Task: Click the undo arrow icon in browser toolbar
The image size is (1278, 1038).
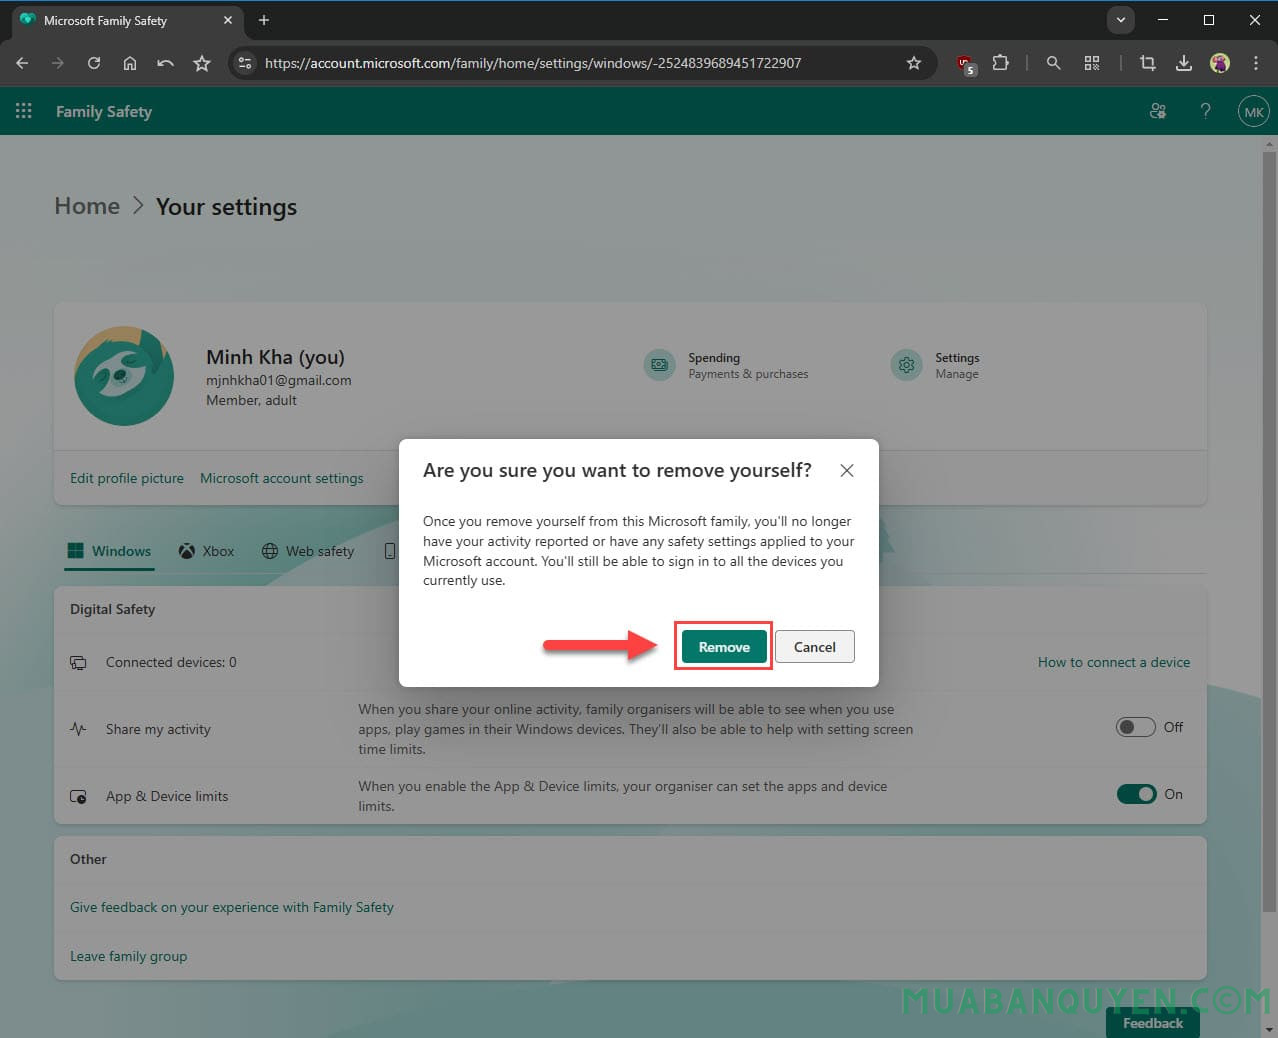Action: coord(166,63)
